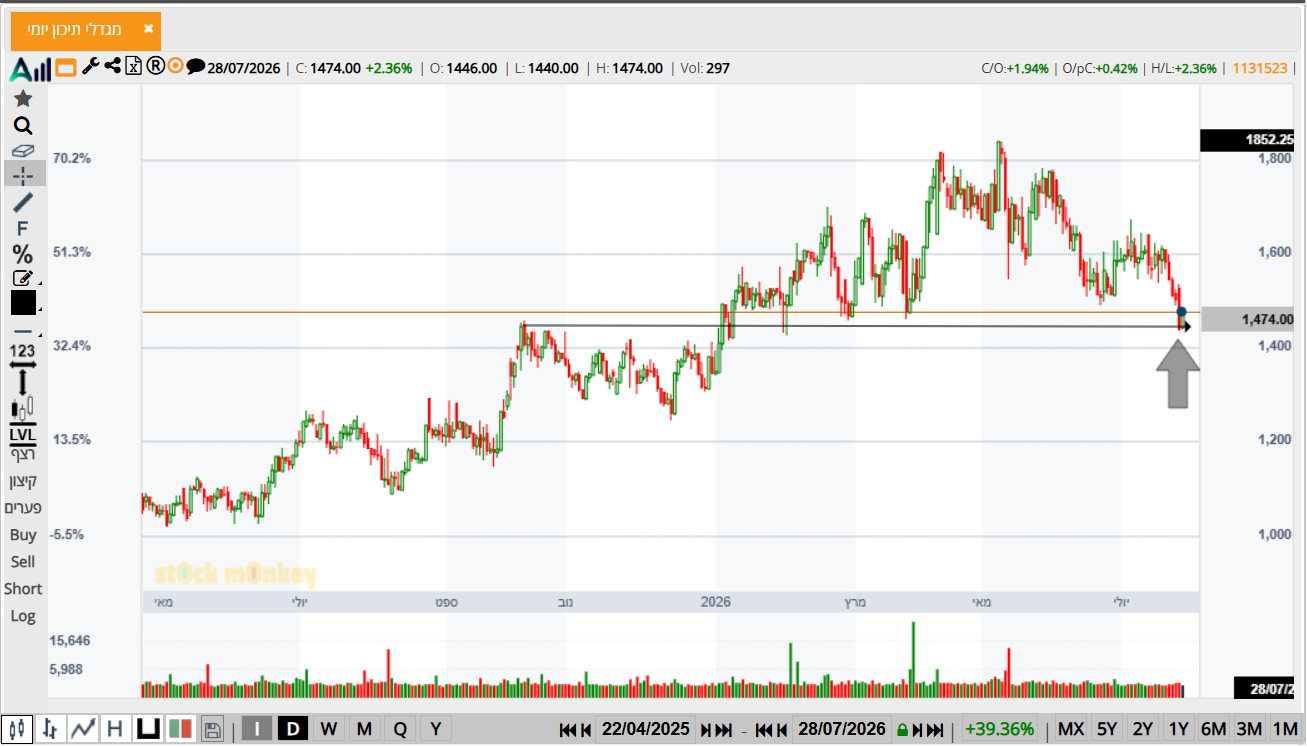This screenshot has width=1307, height=747.
Task: Select the 6M range tab
Action: [x=1214, y=729]
